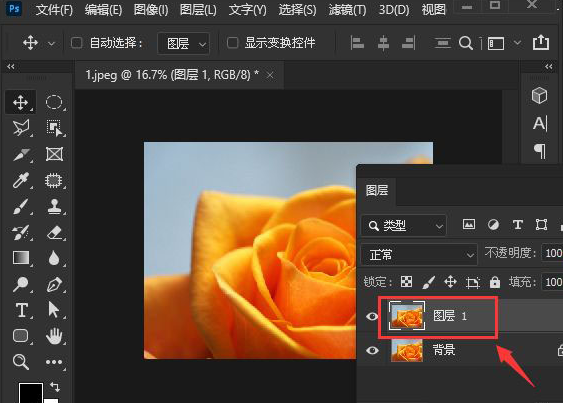Click the distribute vertically icon
This screenshot has width=563, height=403.
442,43
